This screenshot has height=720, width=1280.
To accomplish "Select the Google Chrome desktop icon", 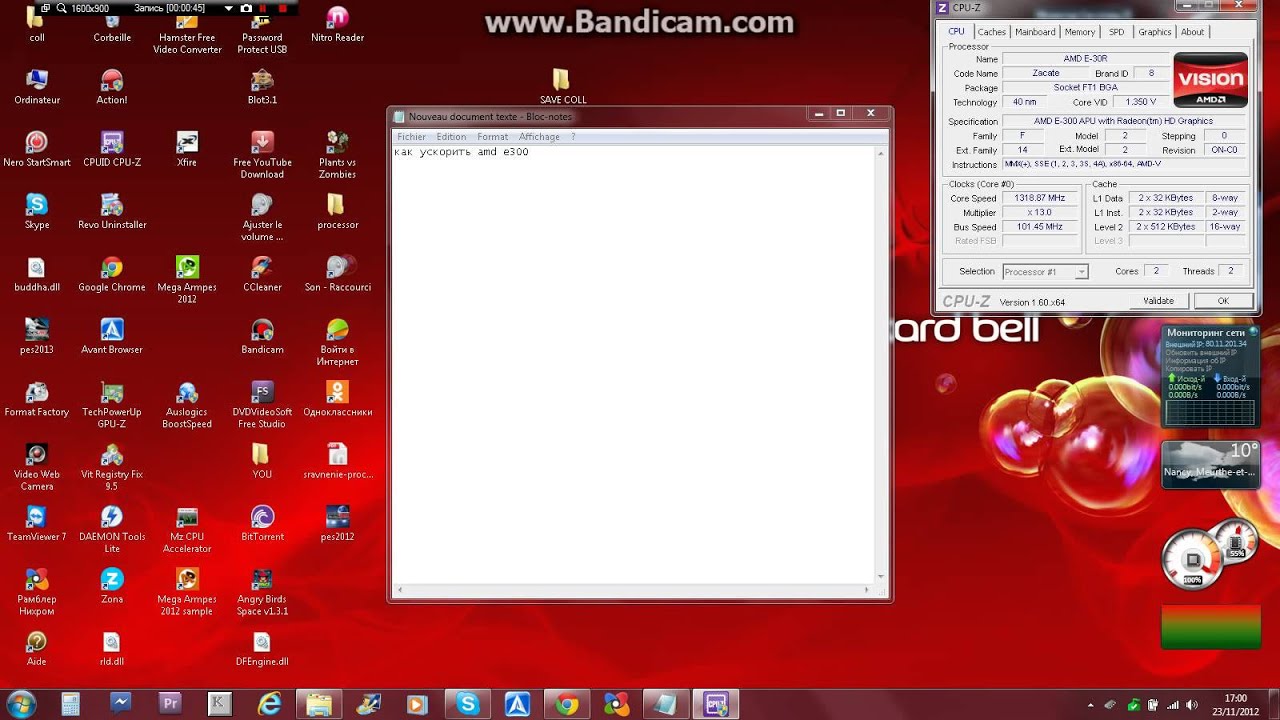I will coord(112,273).
